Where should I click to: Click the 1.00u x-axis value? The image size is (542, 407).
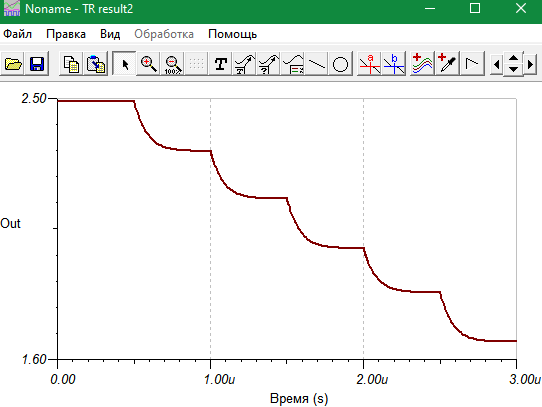pos(219,379)
